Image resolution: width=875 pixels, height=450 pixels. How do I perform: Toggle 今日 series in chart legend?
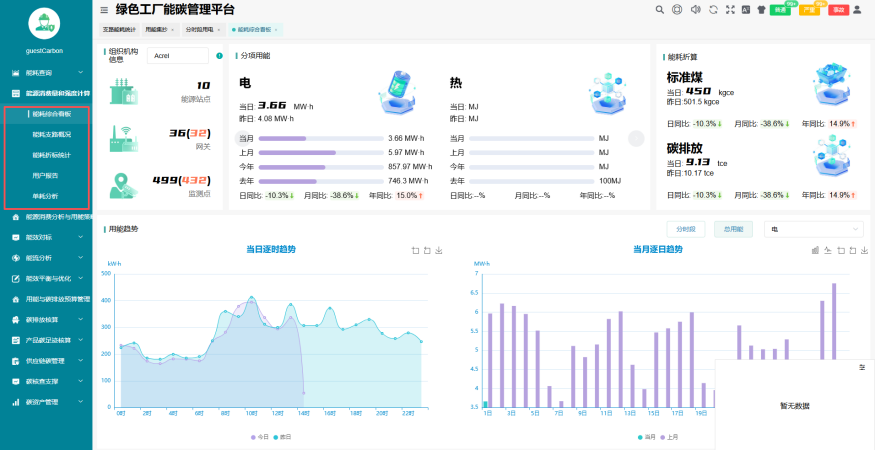point(259,437)
